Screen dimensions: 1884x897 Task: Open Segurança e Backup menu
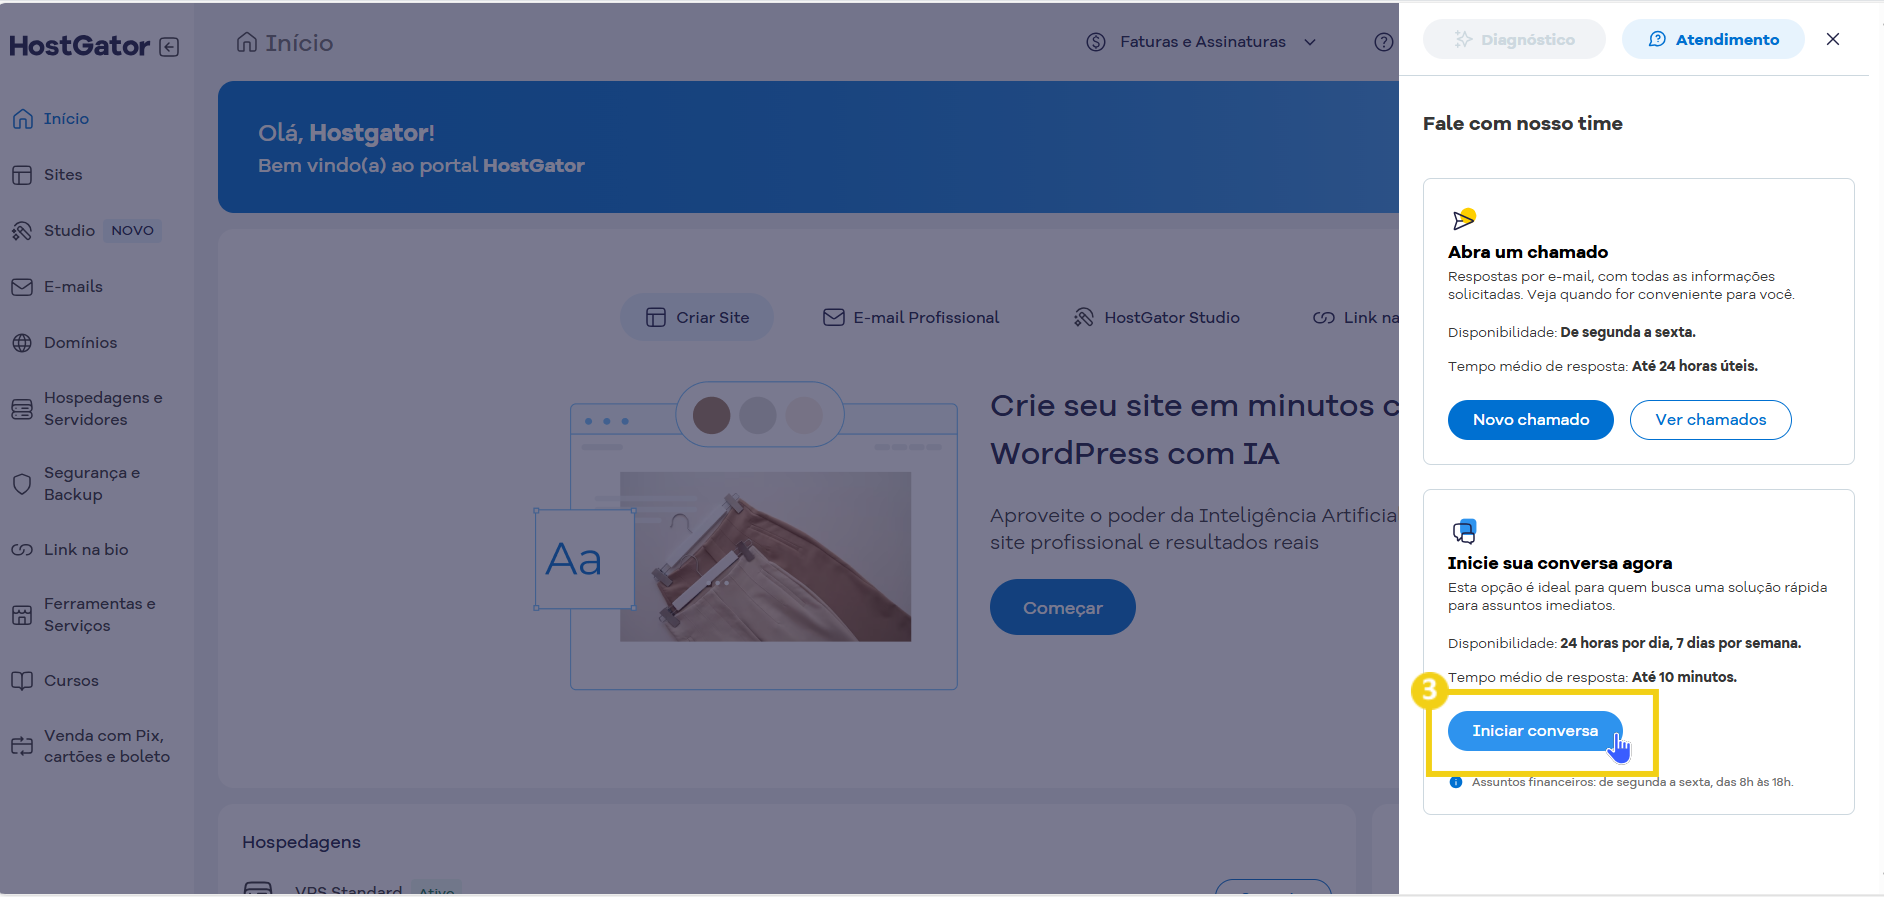point(91,484)
